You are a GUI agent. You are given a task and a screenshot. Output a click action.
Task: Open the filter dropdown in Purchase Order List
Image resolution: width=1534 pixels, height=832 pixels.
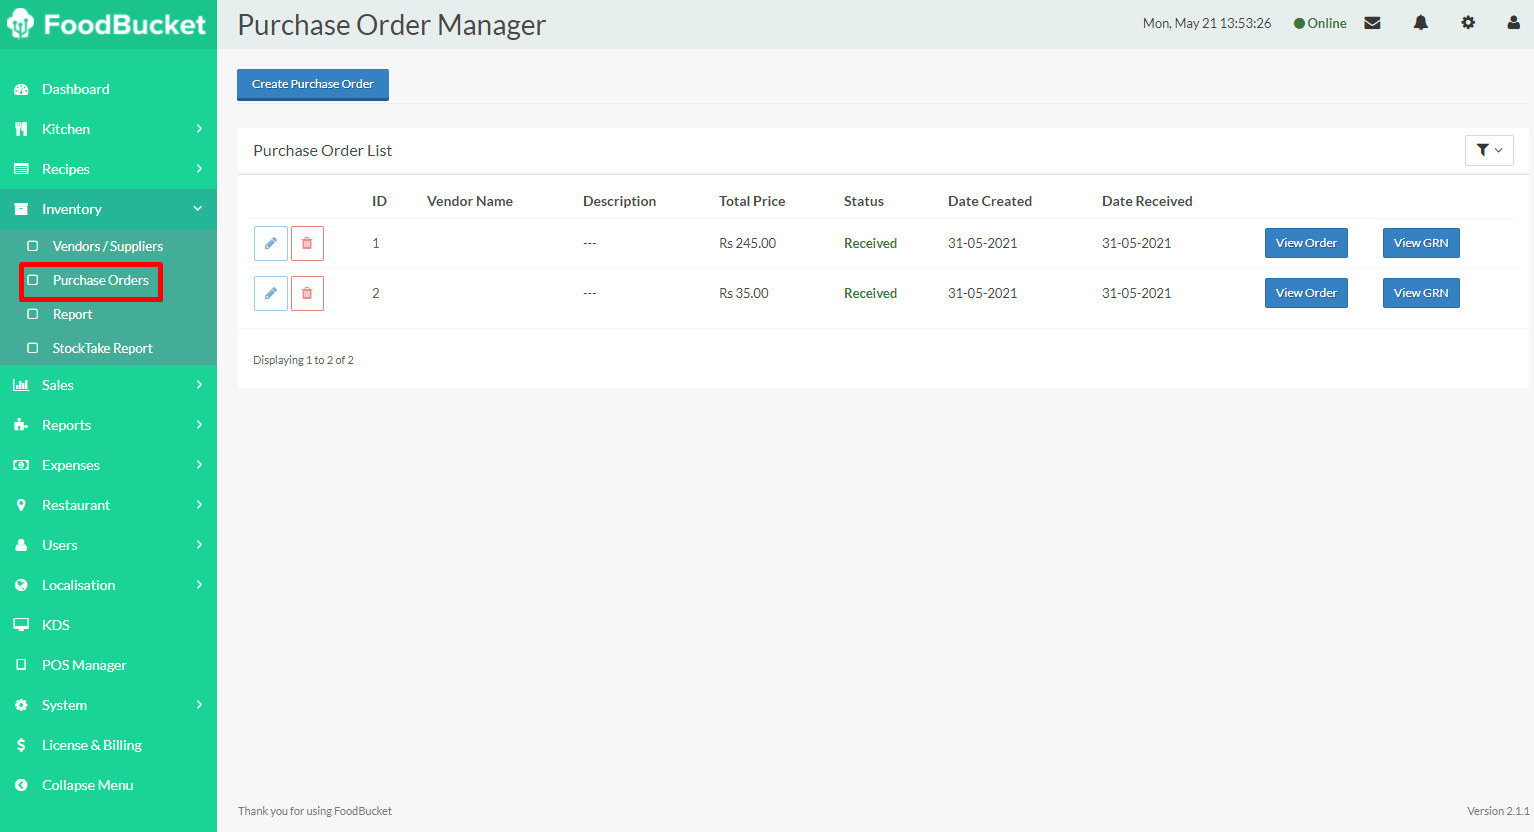(1488, 150)
